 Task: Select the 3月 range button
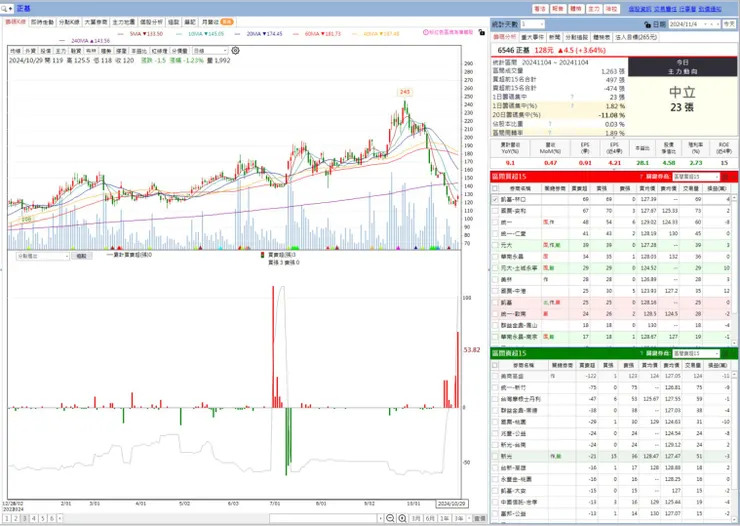click(415, 518)
